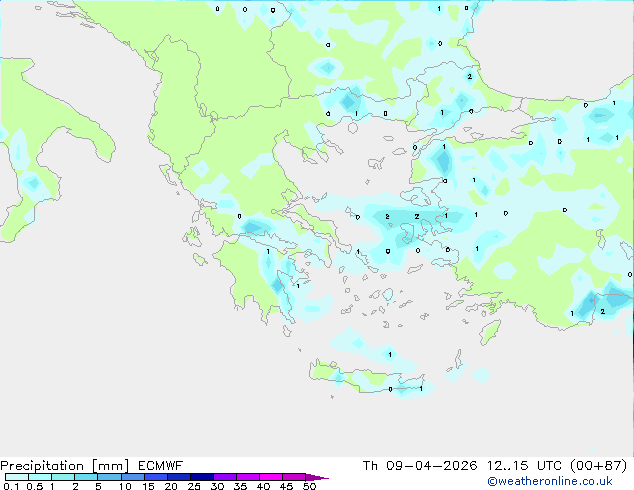Click the '[mm]' unit label
Screen dimensions: 634x490
point(111,466)
